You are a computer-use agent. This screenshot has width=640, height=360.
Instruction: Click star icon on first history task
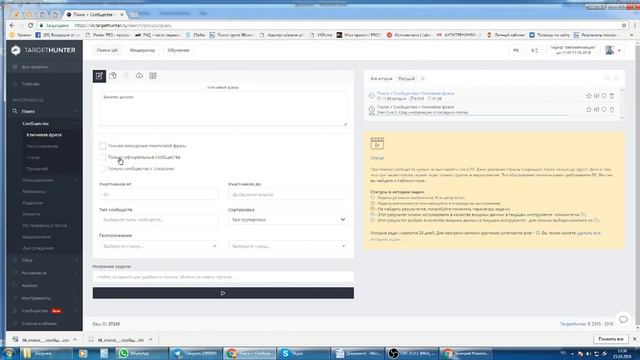point(589,96)
